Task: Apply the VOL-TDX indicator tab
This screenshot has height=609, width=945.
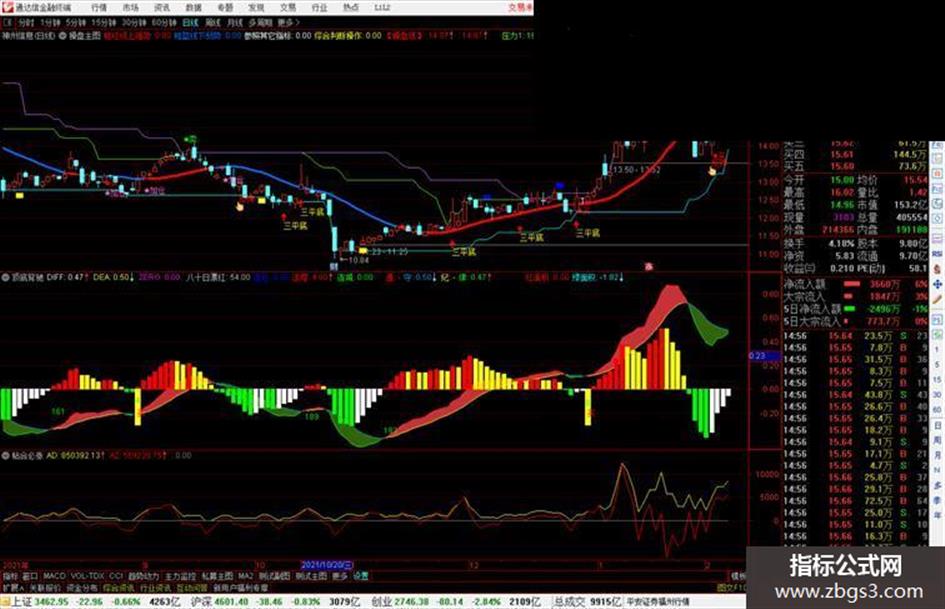Action: (x=87, y=576)
